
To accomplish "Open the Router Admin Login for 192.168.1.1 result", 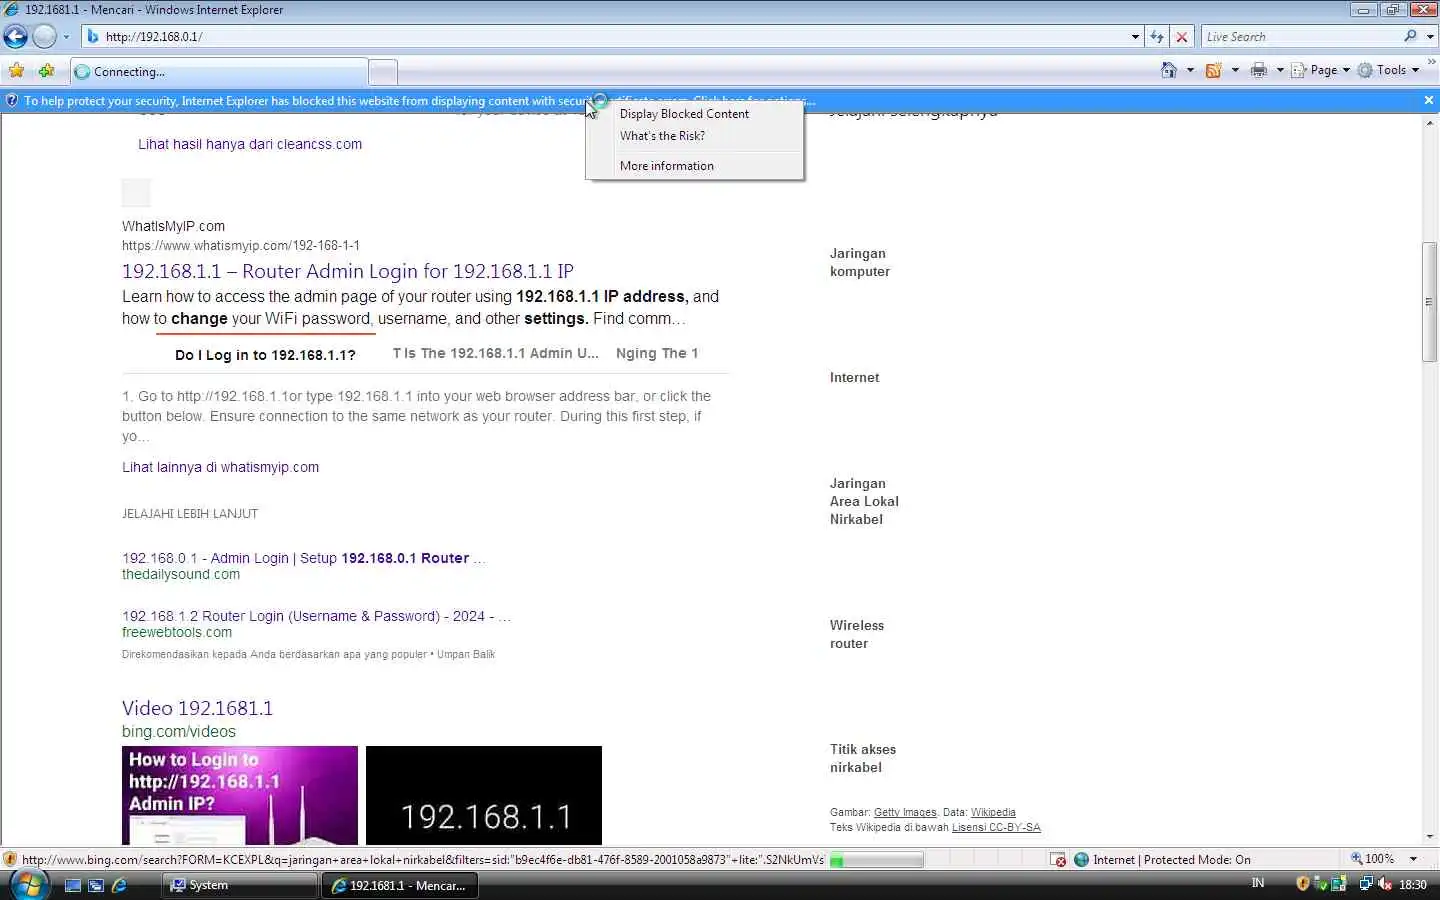I will coord(348,271).
